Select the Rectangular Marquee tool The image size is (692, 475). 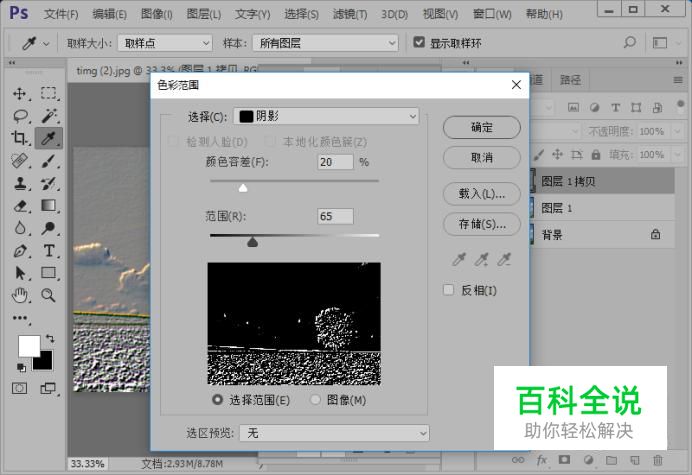point(49,94)
